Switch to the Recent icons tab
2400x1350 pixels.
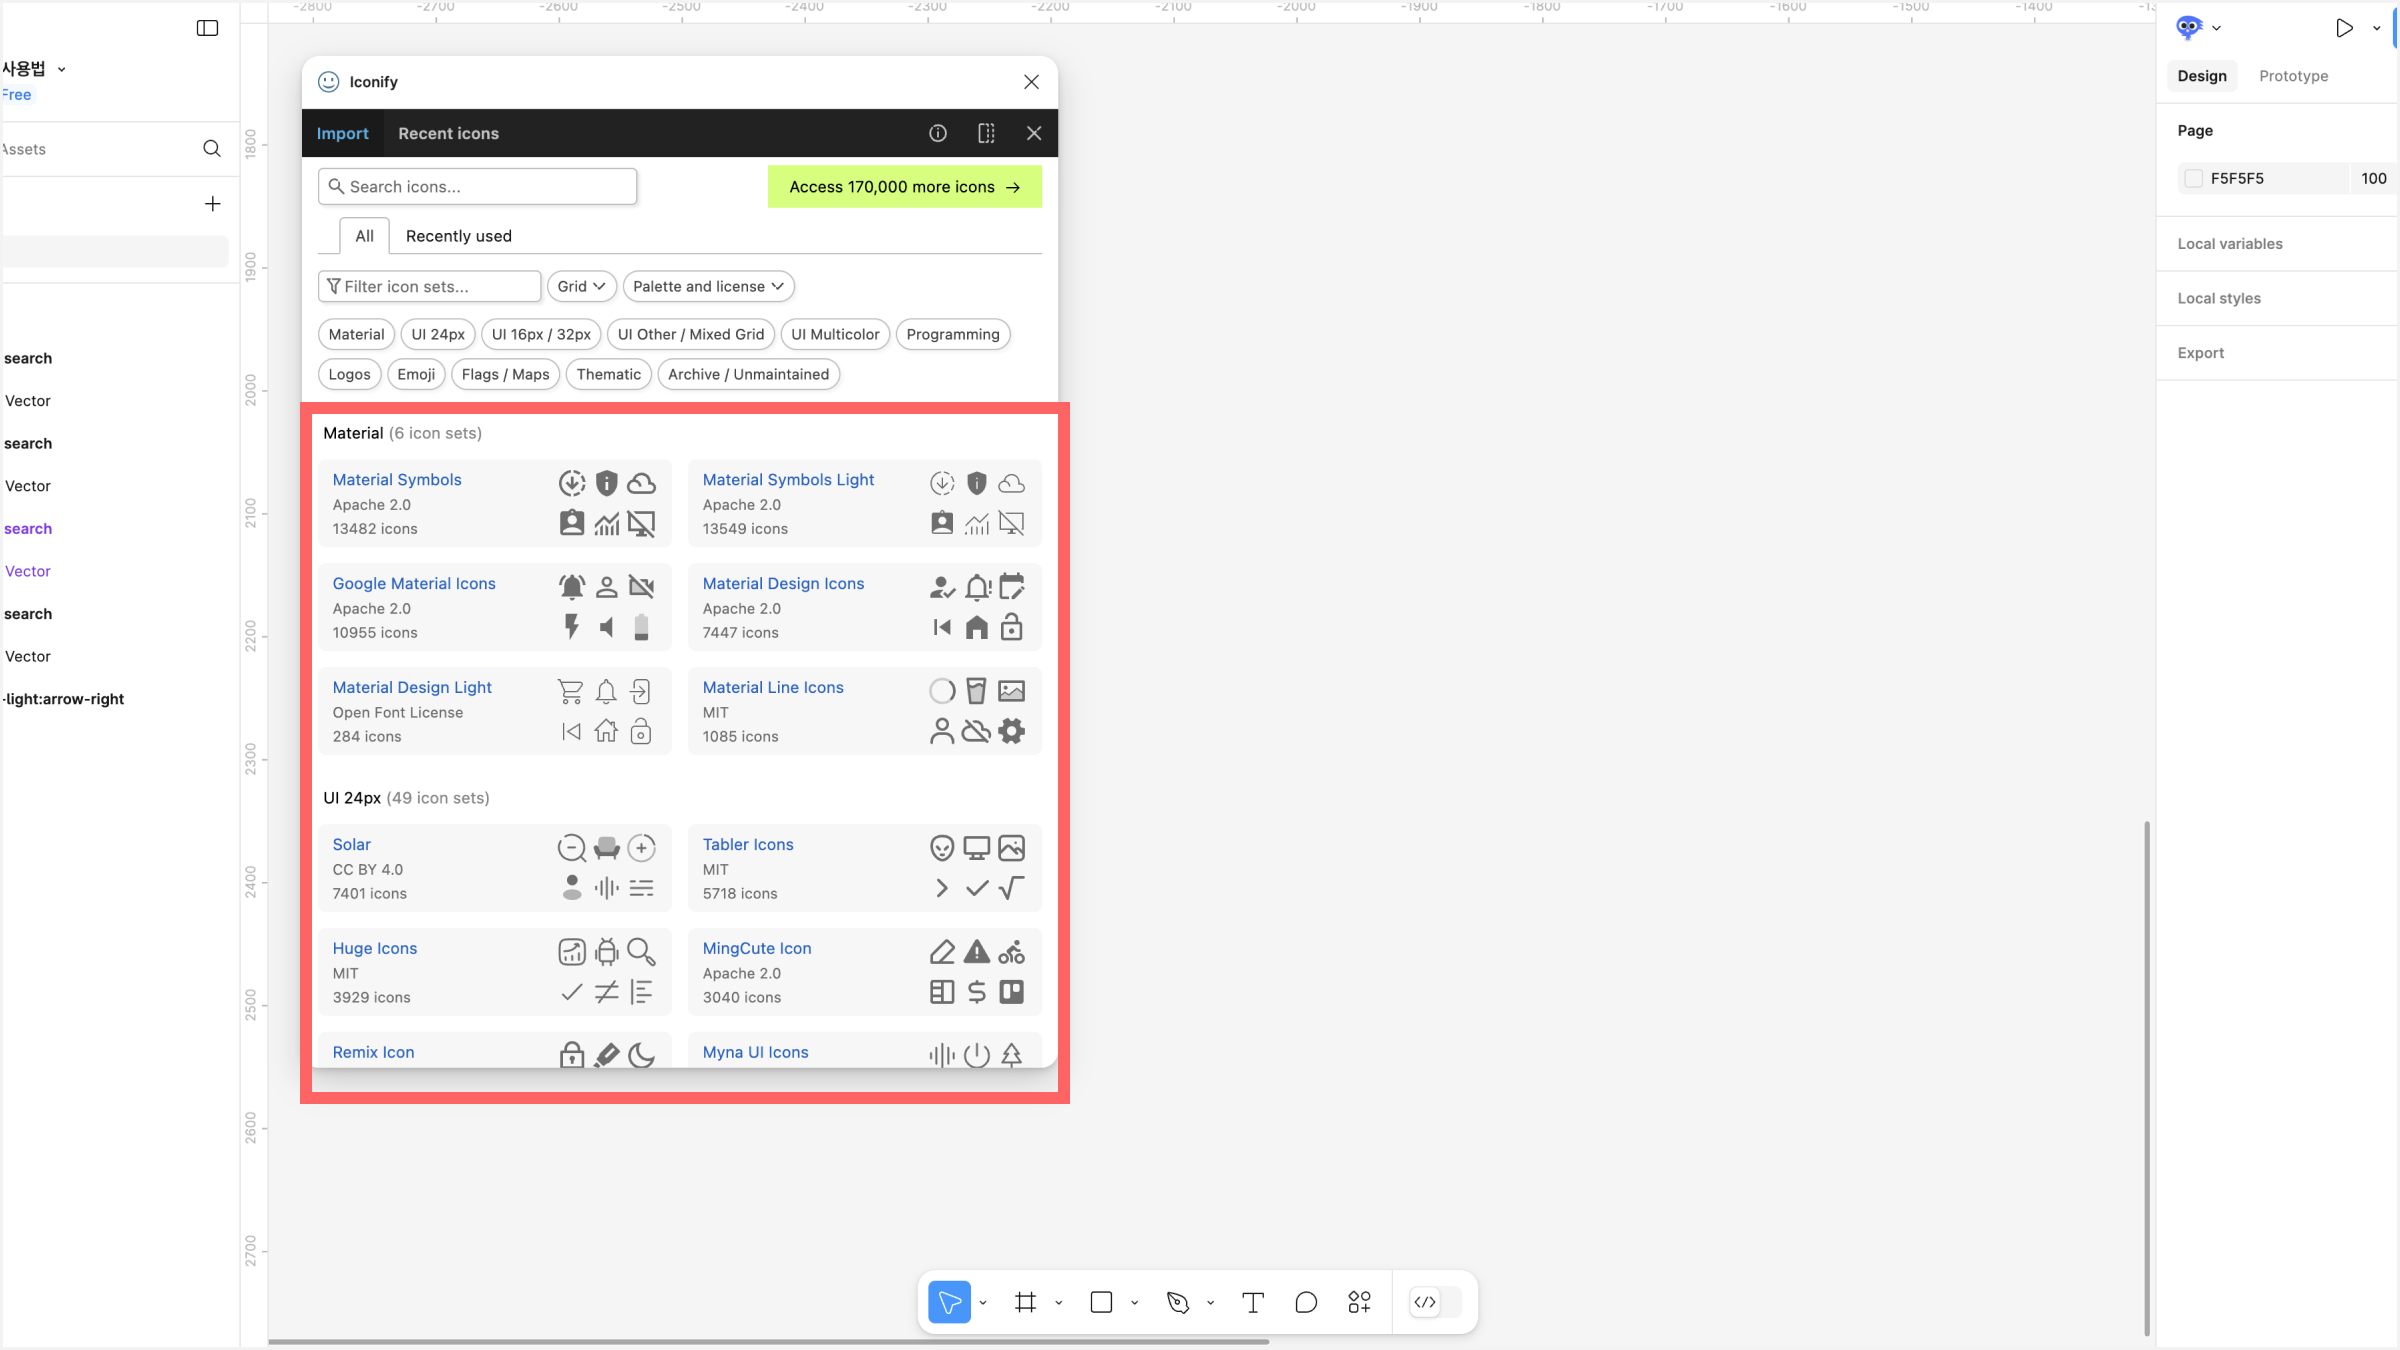(448, 133)
